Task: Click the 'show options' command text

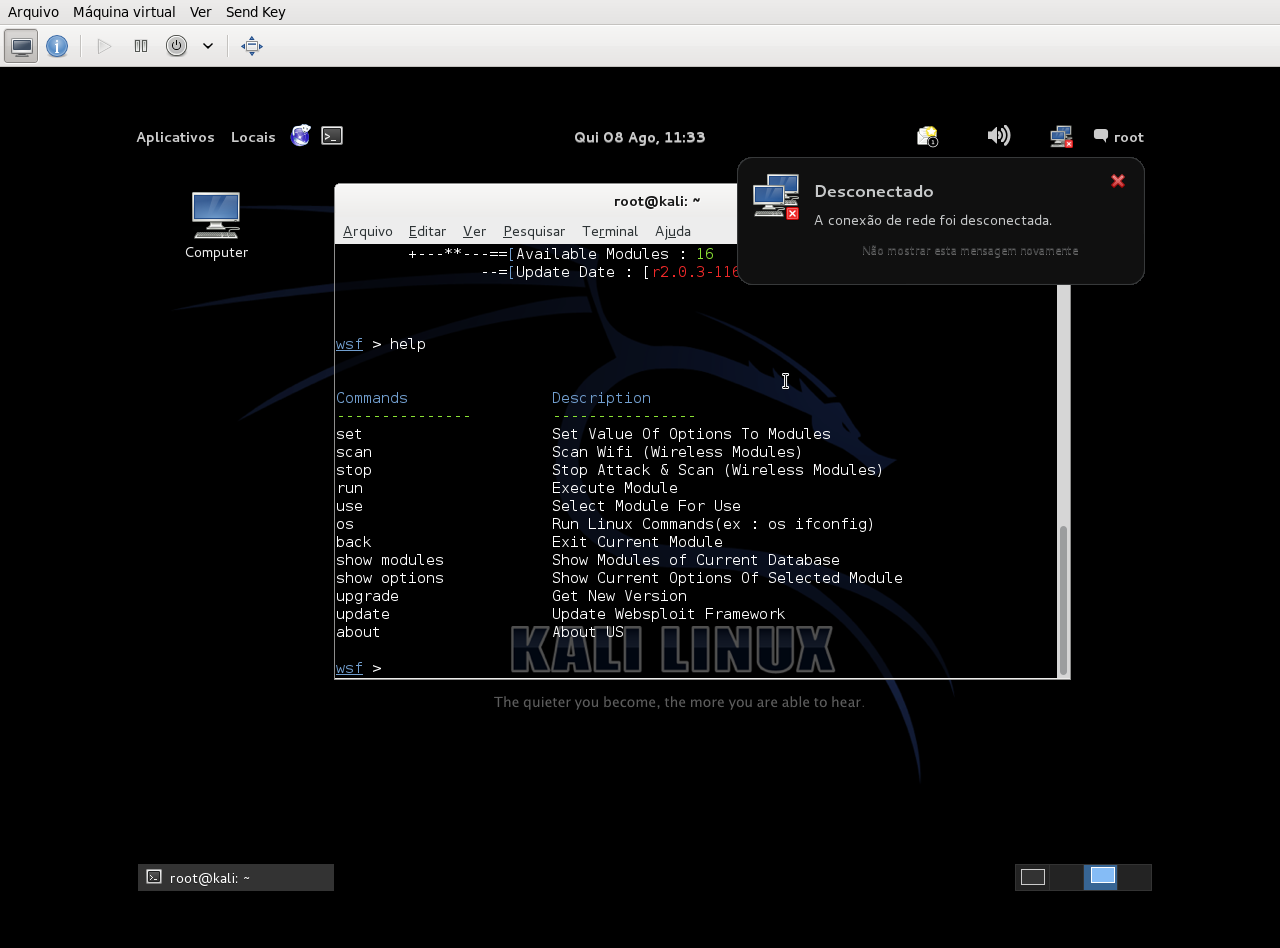Action: (390, 578)
